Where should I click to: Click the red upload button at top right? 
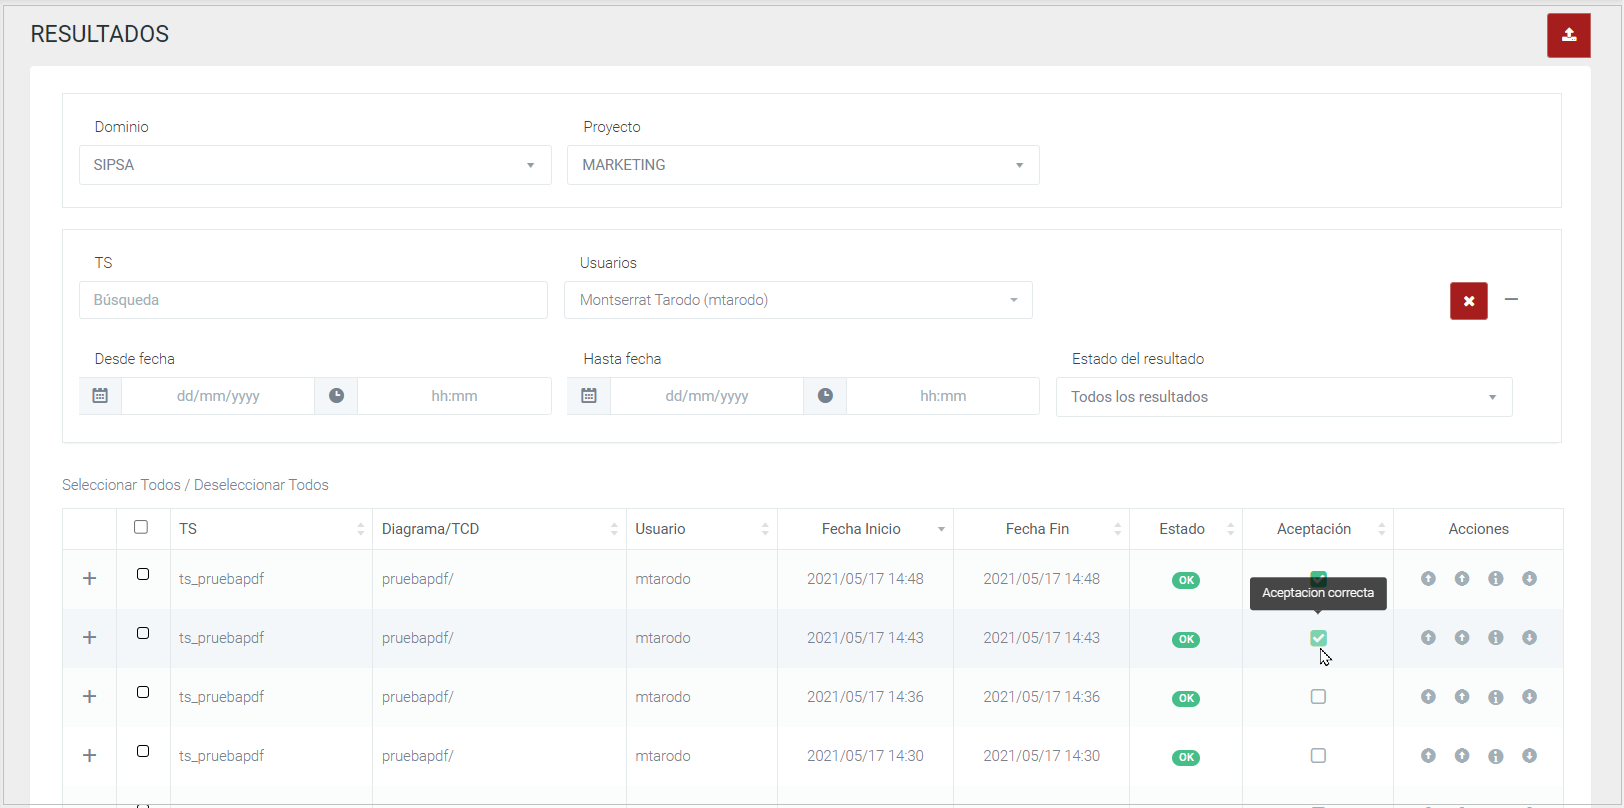click(1568, 35)
